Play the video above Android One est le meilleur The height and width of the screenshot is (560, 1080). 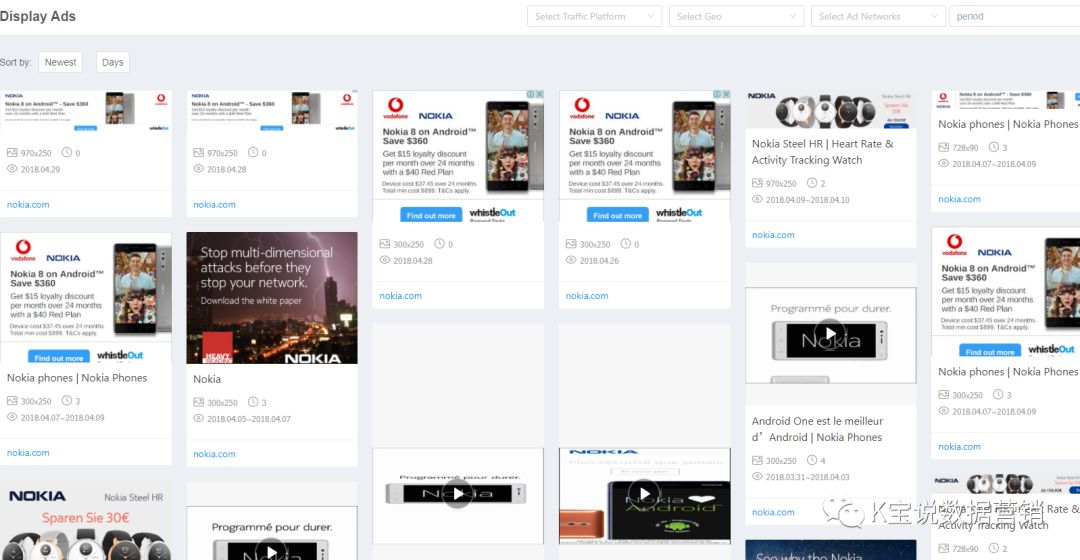[831, 333]
